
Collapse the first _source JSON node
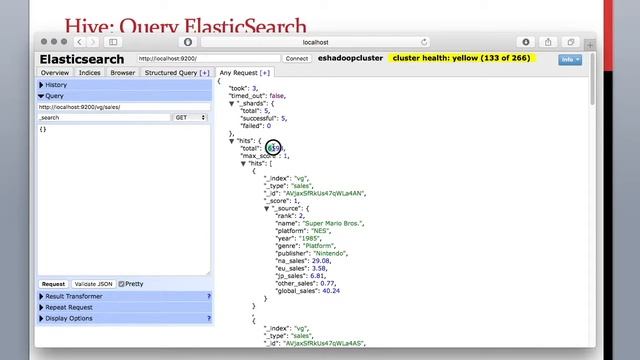coord(267,209)
